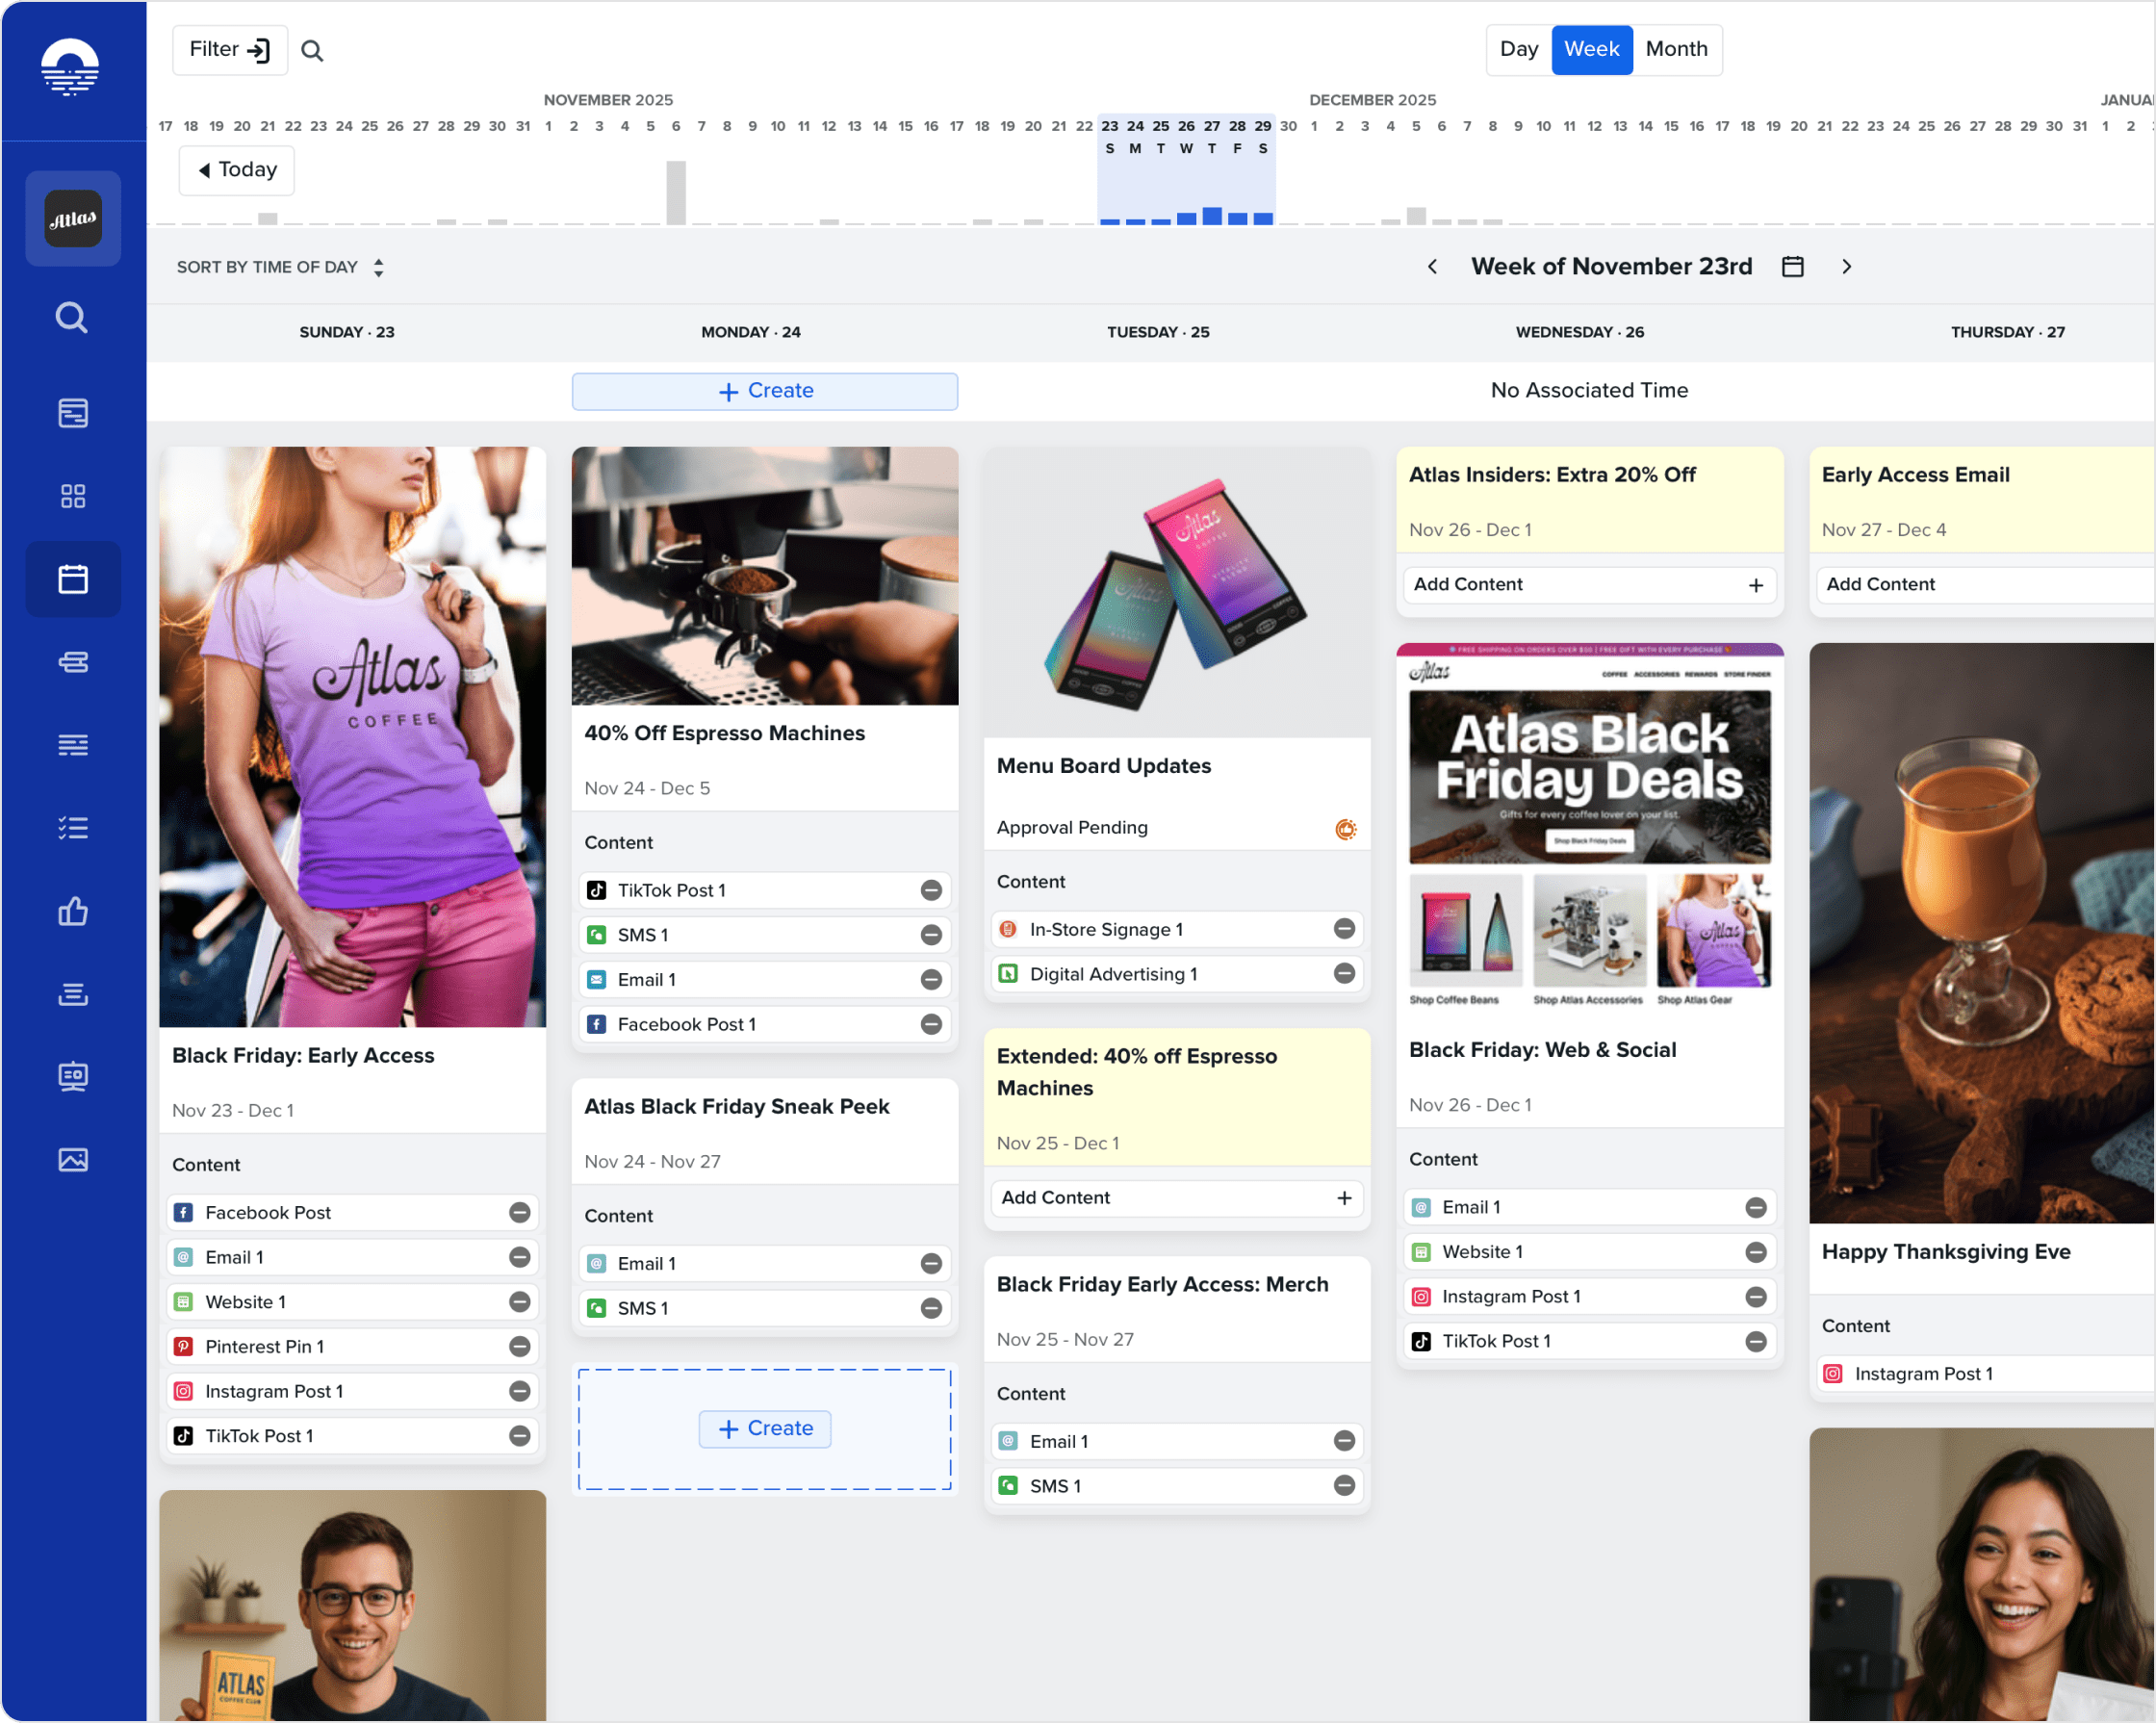Image resolution: width=2156 pixels, height=1723 pixels.
Task: Click the Atlas brand logo tile
Action: (x=73, y=218)
